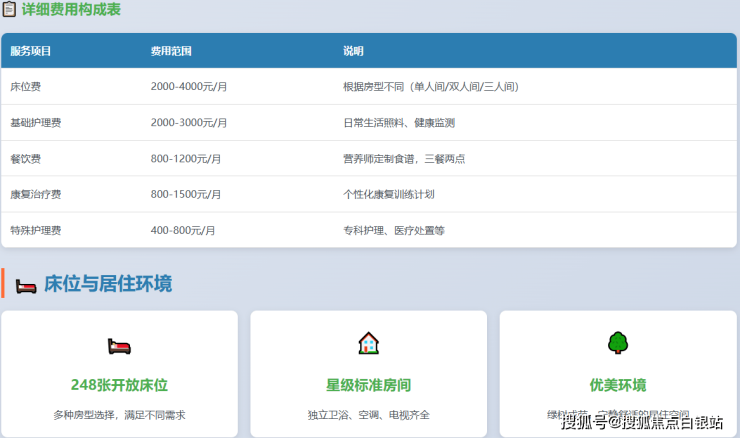Click the 基础护理费 row label

pyautogui.click(x=36, y=123)
